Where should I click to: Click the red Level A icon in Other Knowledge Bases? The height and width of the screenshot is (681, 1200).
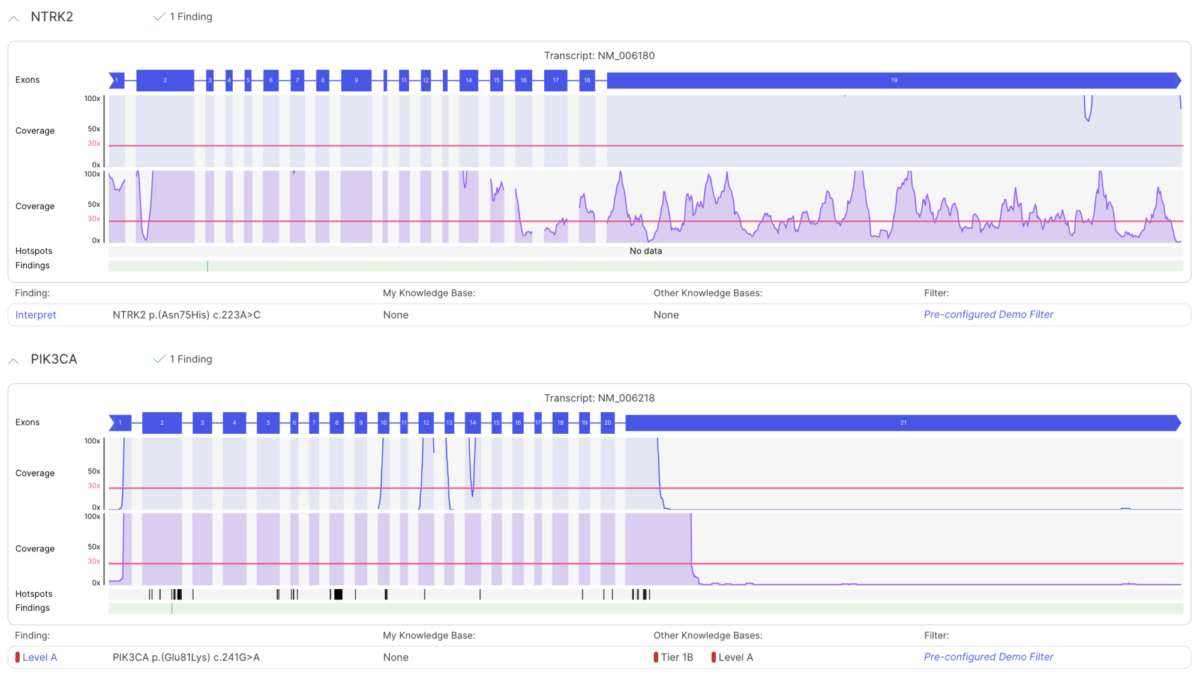pyautogui.click(x=713, y=657)
